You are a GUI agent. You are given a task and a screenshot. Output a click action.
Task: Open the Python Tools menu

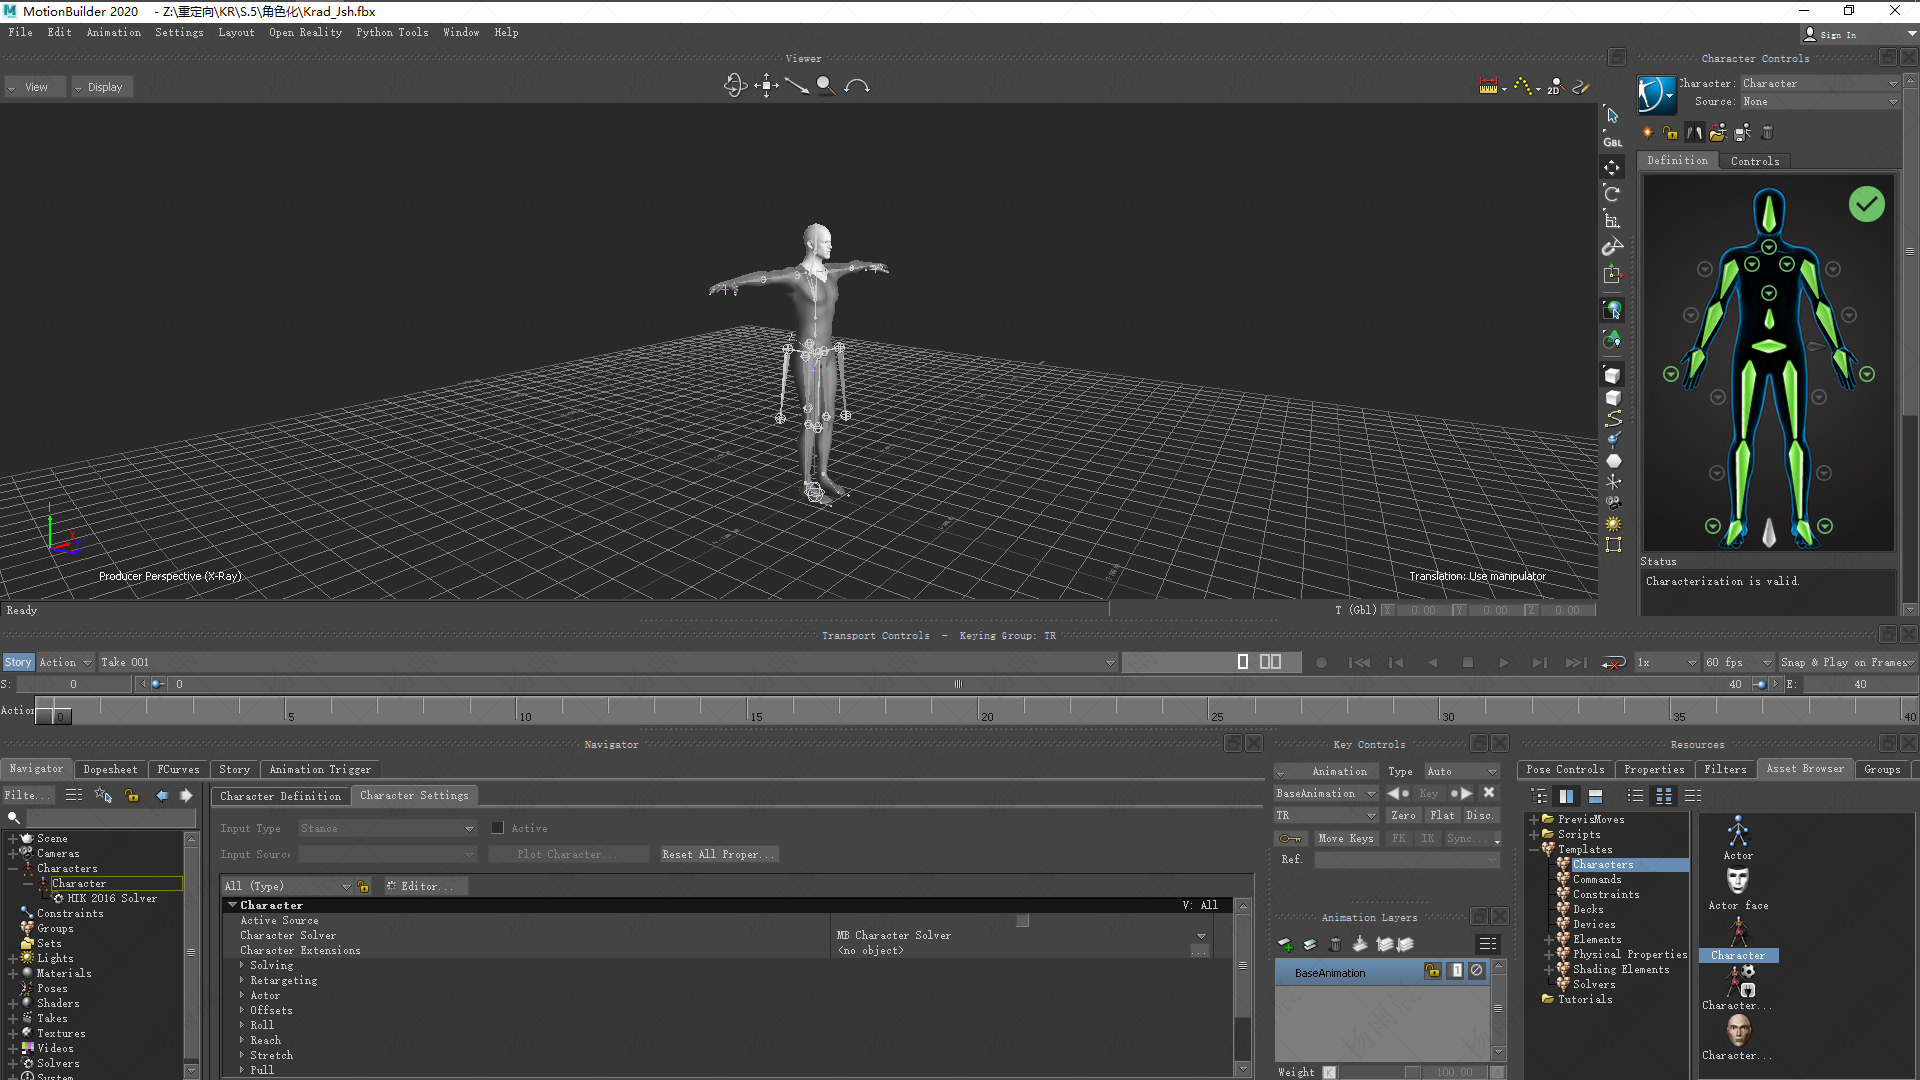(x=391, y=32)
